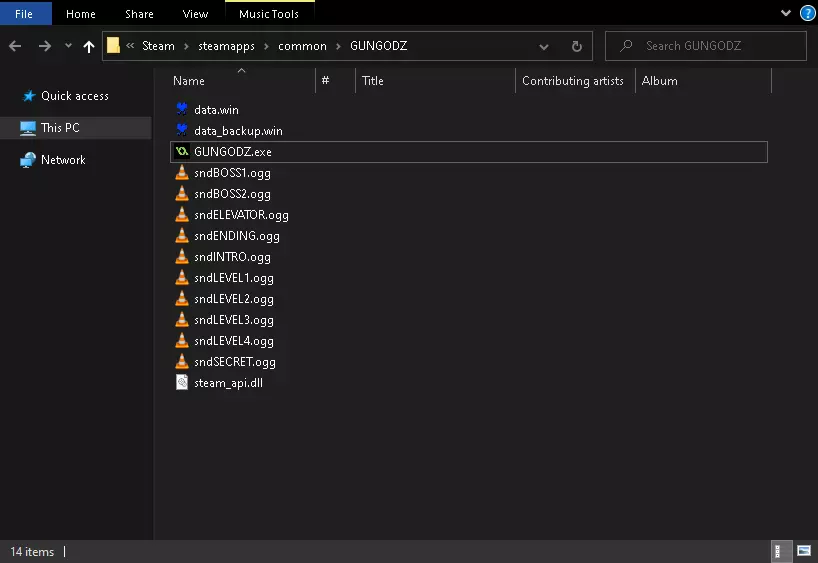Select the data.win file icon
The width and height of the screenshot is (818, 563).
coord(182,109)
